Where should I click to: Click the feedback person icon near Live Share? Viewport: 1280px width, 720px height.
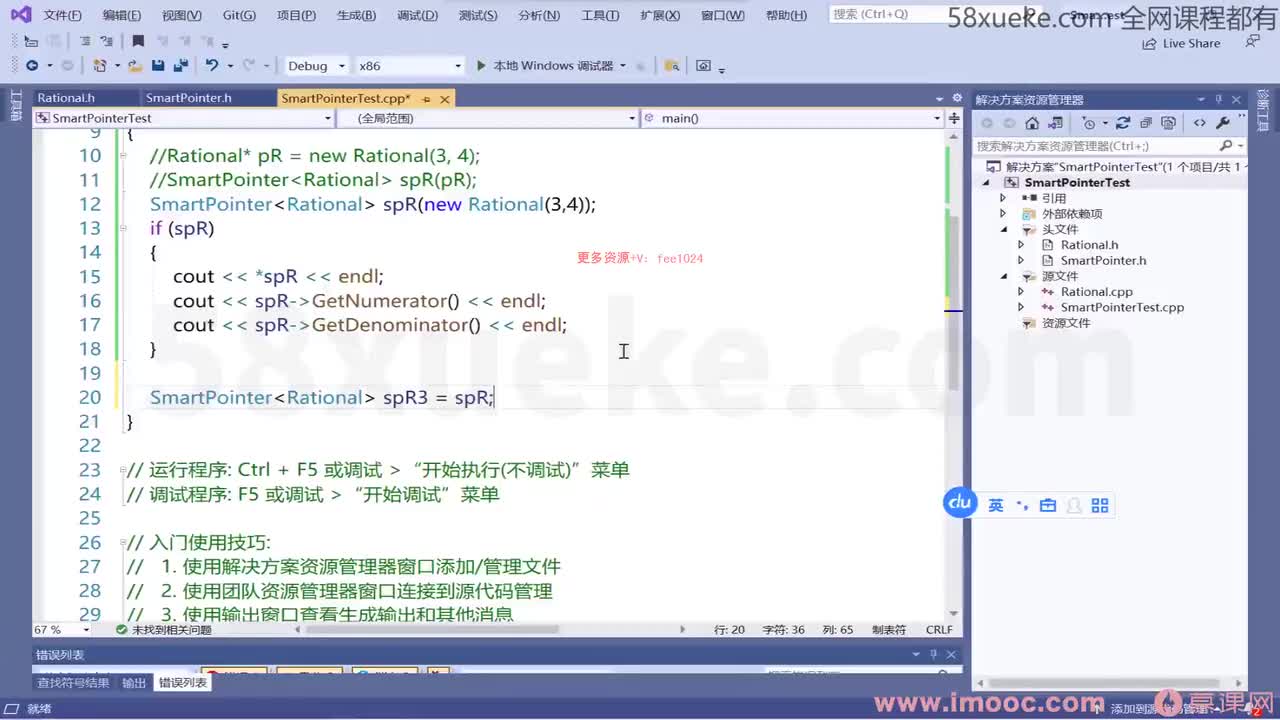1252,42
